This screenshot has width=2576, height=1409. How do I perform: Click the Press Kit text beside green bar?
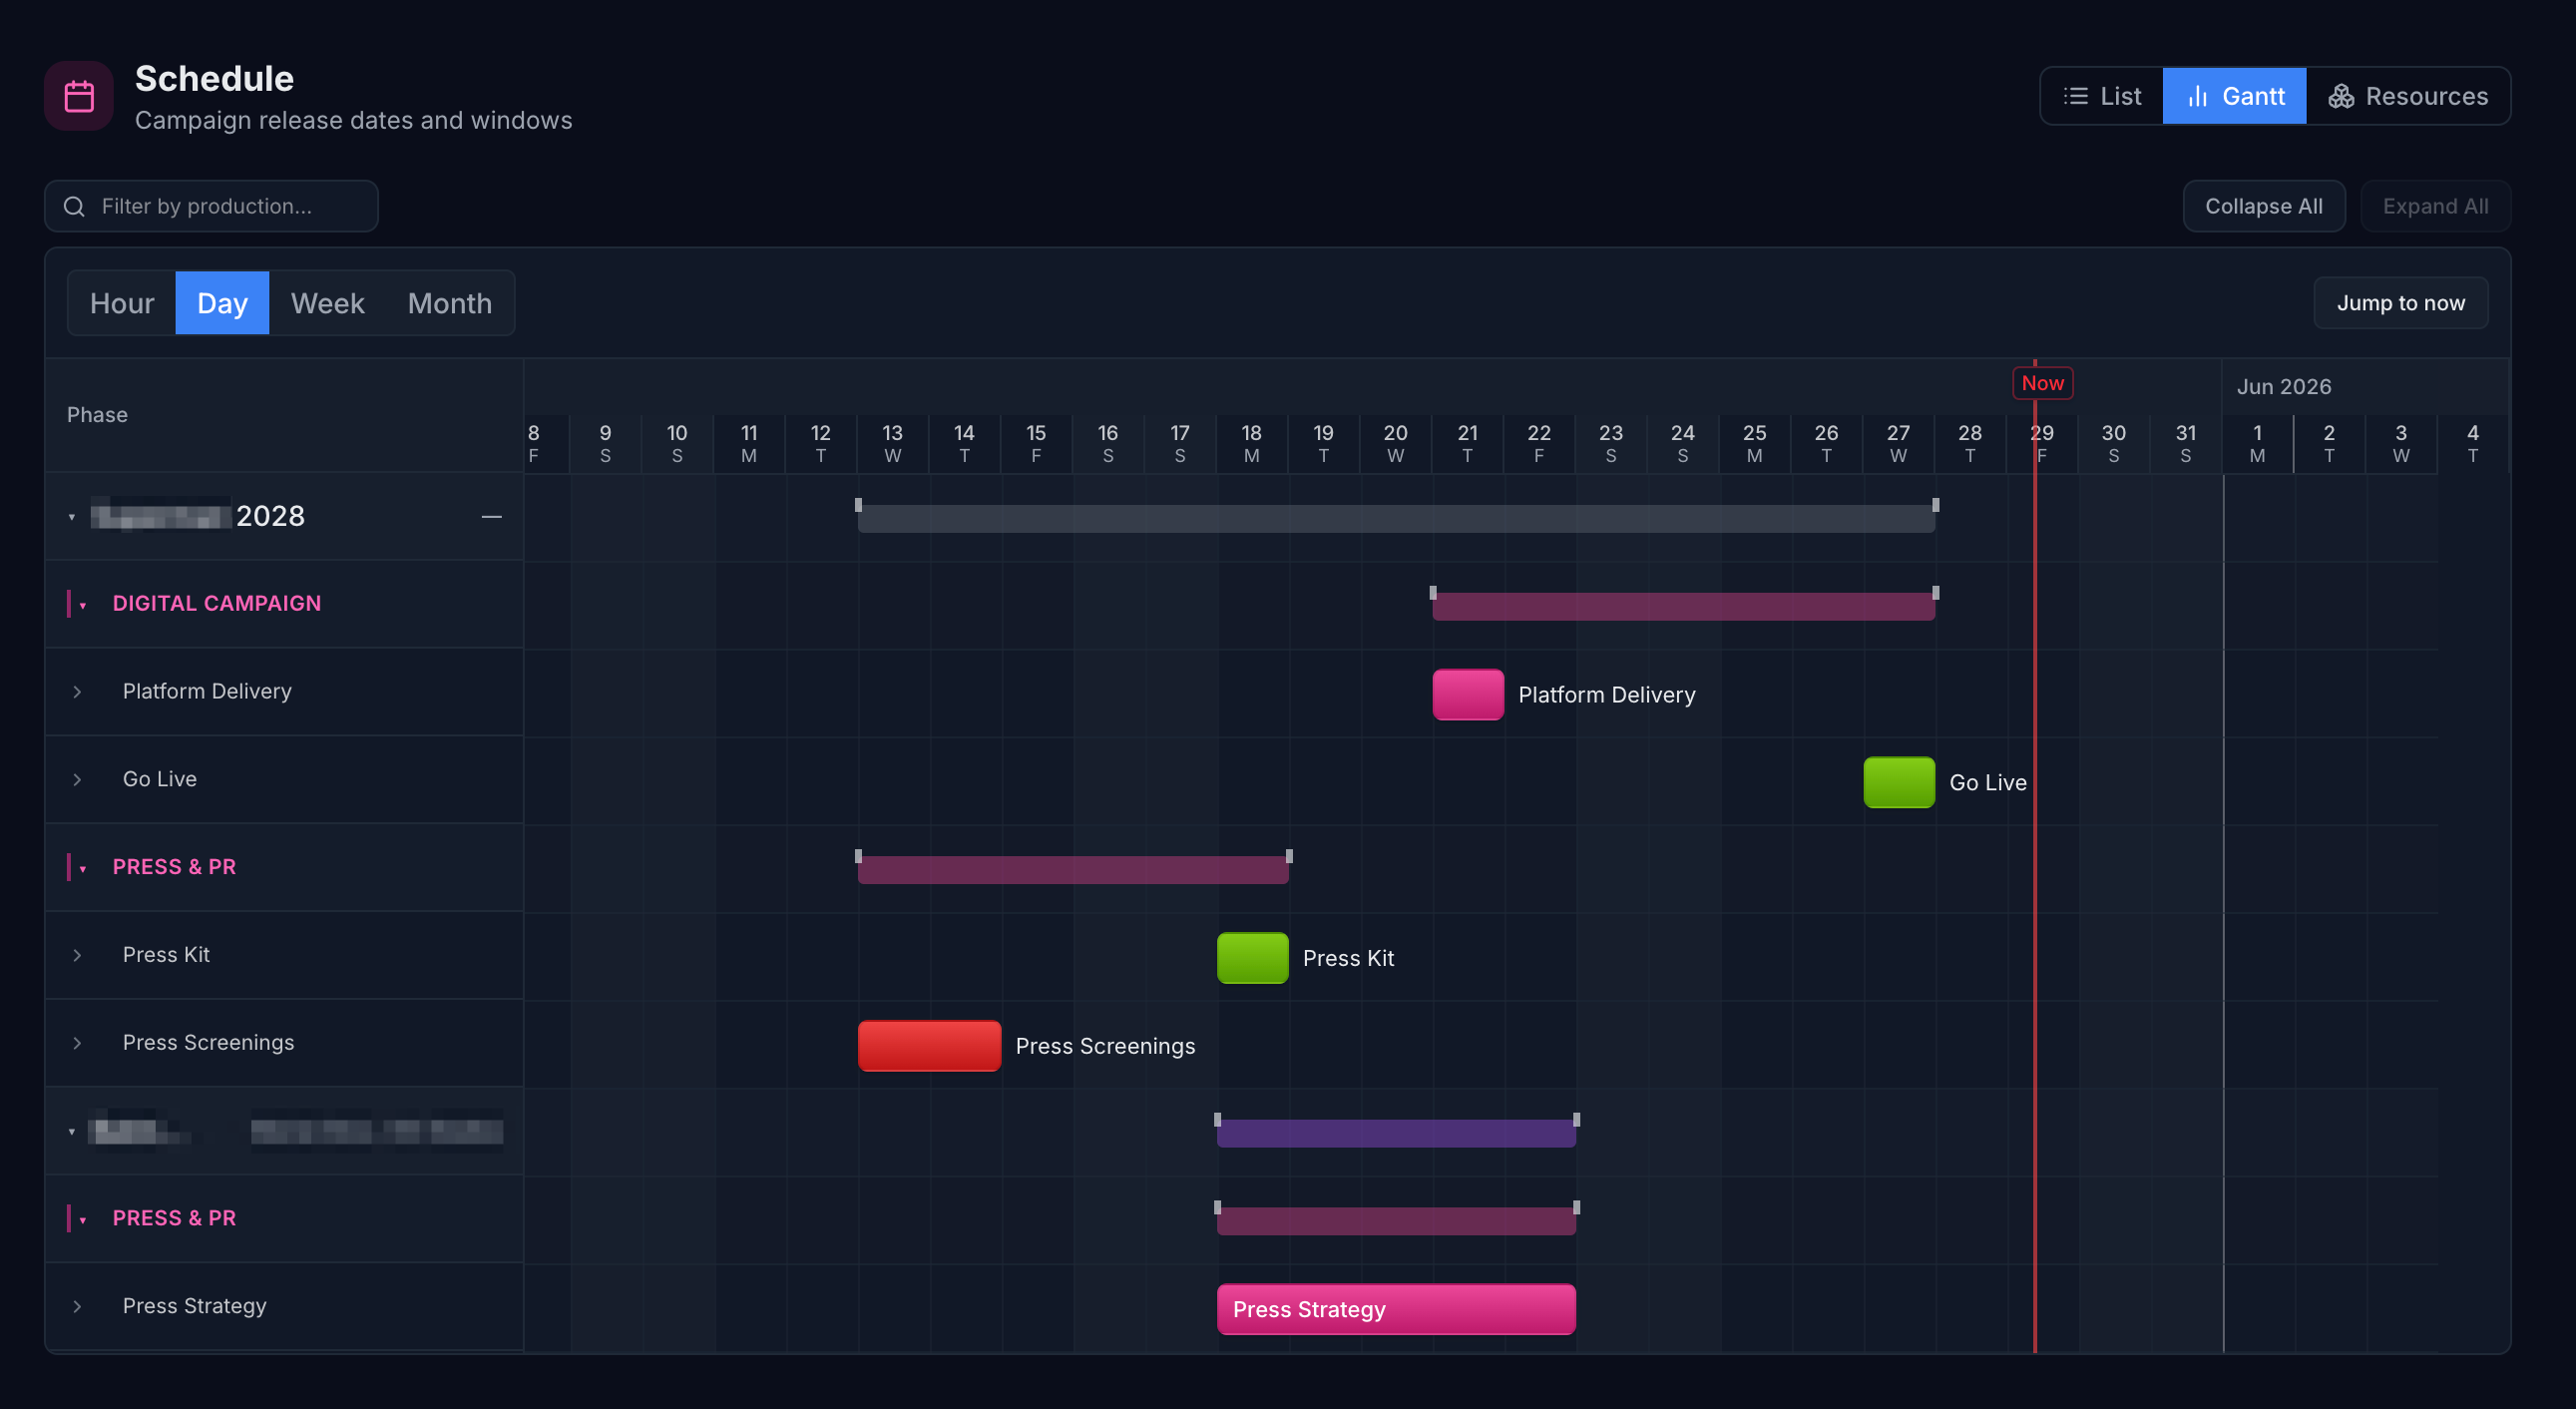pyautogui.click(x=1348, y=958)
